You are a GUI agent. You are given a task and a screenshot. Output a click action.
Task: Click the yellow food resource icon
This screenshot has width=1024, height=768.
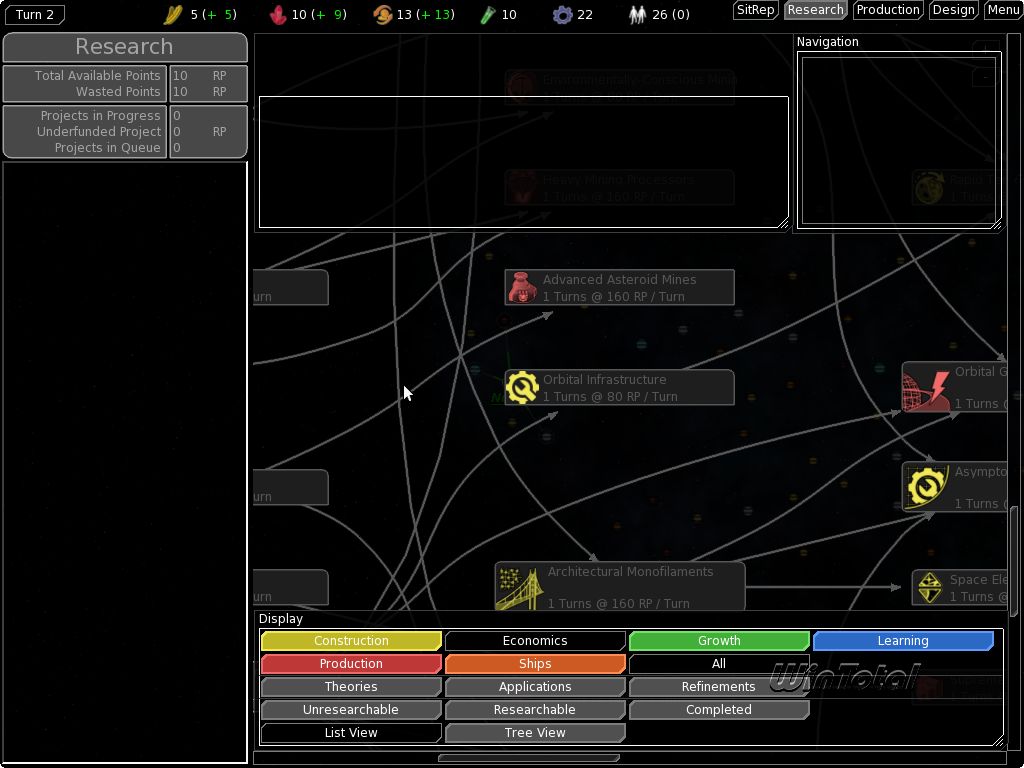pyautogui.click(x=173, y=14)
